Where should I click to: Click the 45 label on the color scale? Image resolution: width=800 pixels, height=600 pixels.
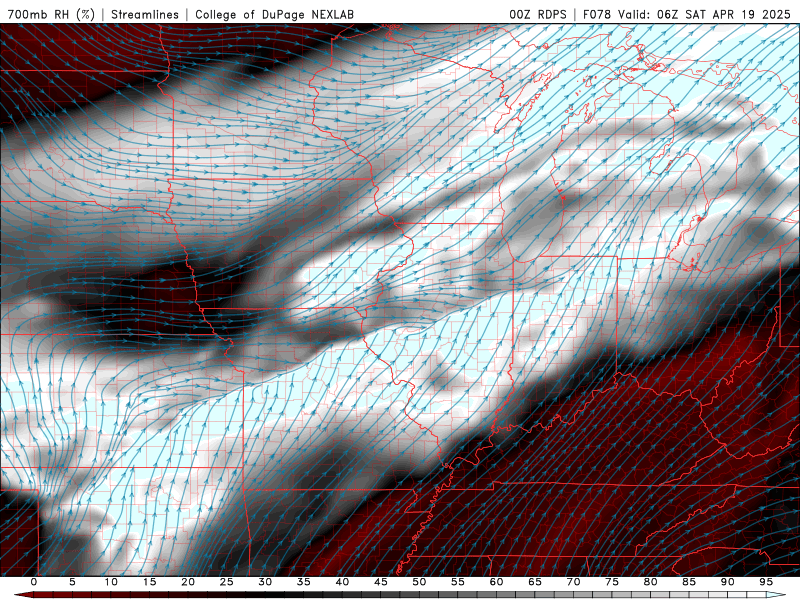(x=381, y=582)
